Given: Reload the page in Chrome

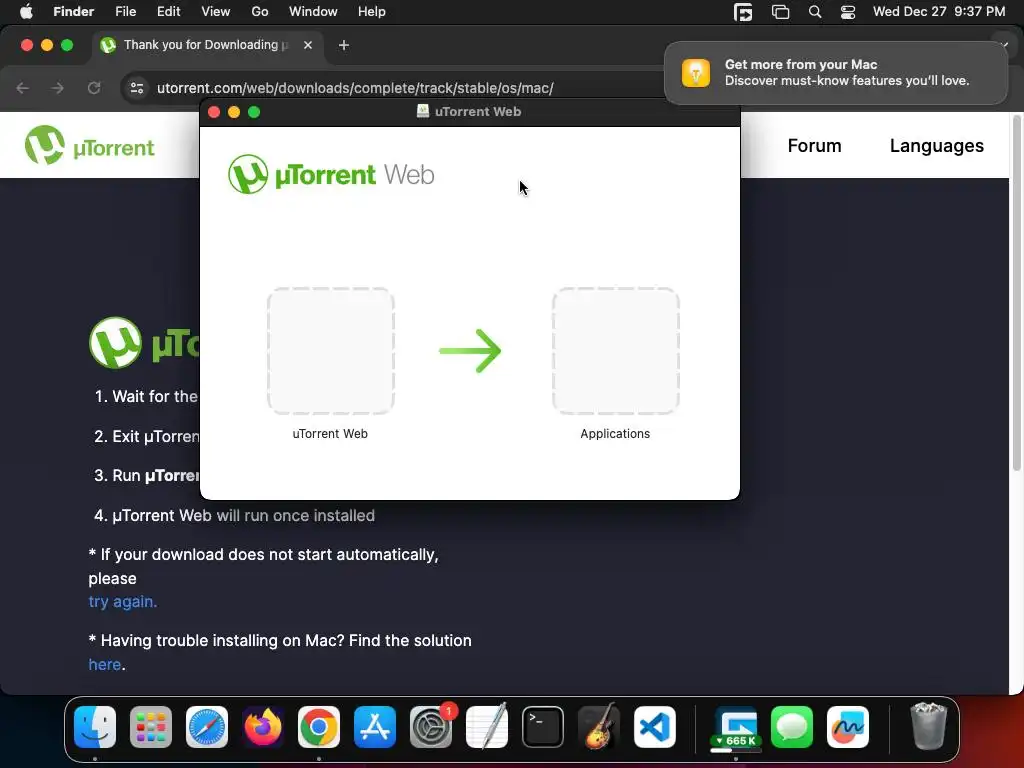Looking at the screenshot, I should point(94,88).
